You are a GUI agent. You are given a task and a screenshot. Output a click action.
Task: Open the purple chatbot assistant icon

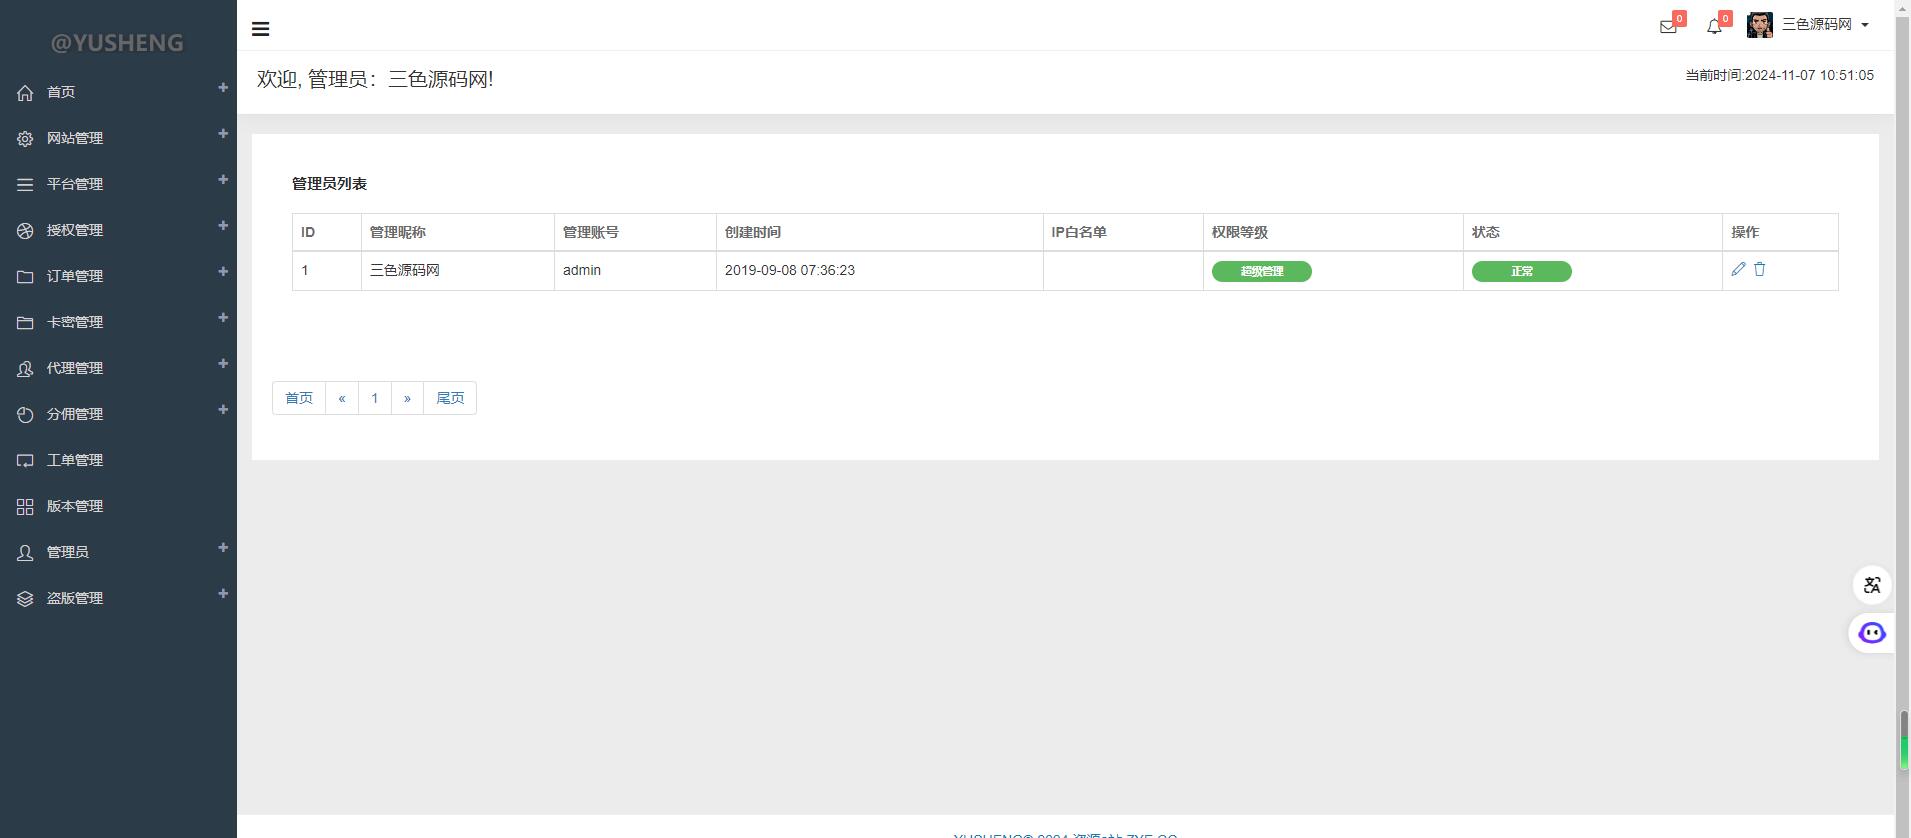[x=1871, y=633]
